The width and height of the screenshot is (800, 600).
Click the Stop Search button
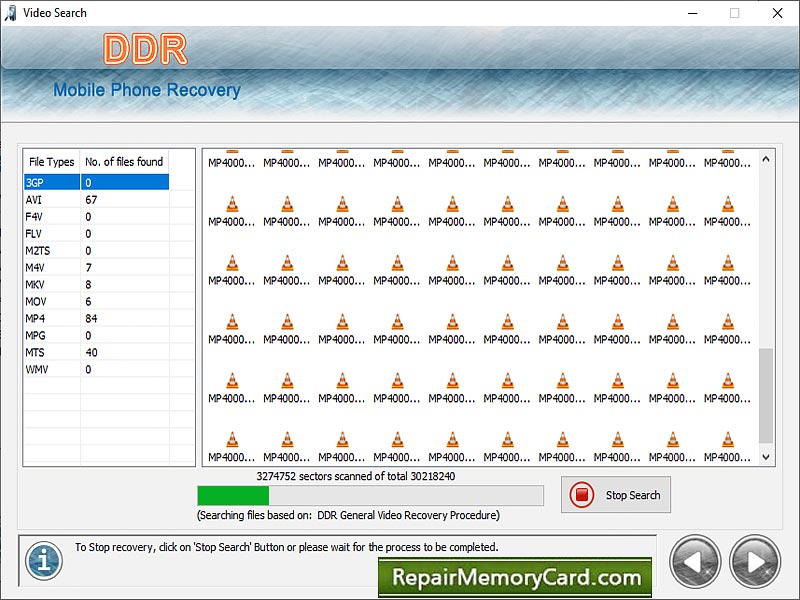pos(616,494)
